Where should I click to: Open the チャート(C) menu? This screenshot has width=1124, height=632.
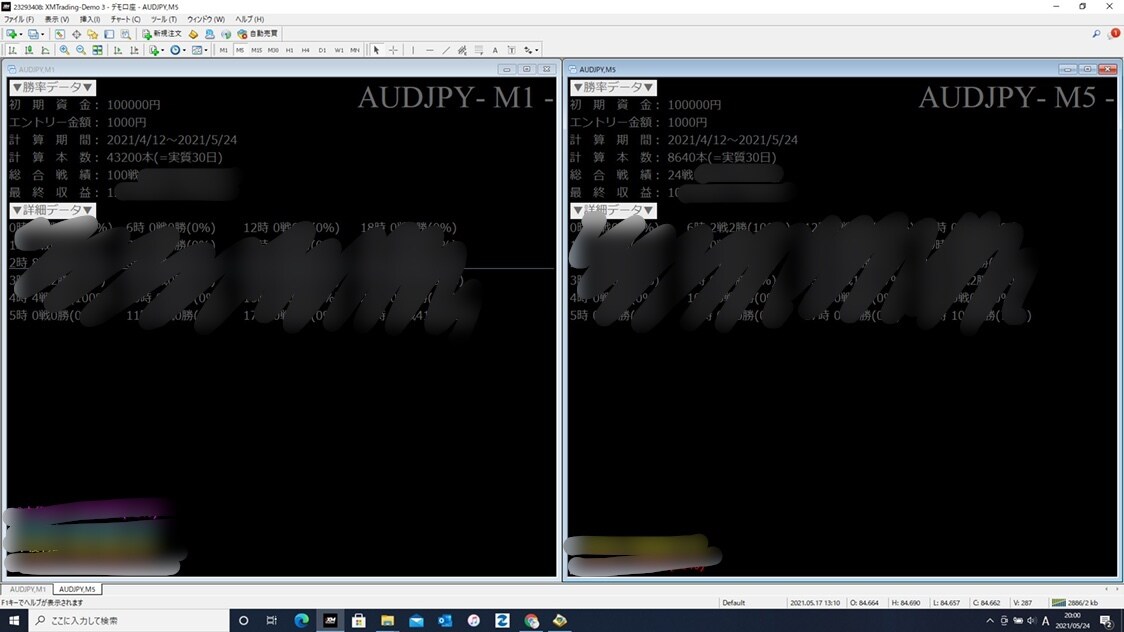coord(125,19)
